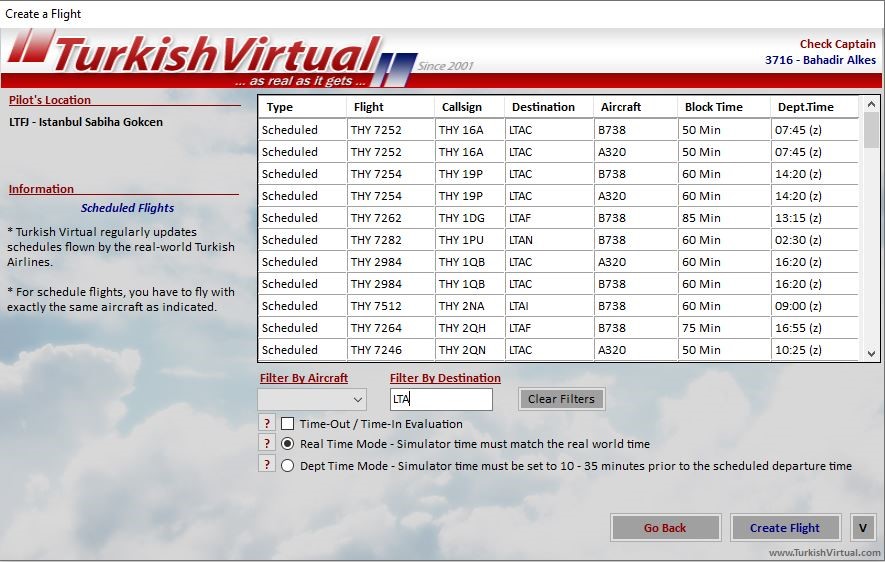Screen dimensions: 885x562
Task: Click LTFJ - Istanbul Sabiha Gokcen location text
Action: (x=86, y=122)
